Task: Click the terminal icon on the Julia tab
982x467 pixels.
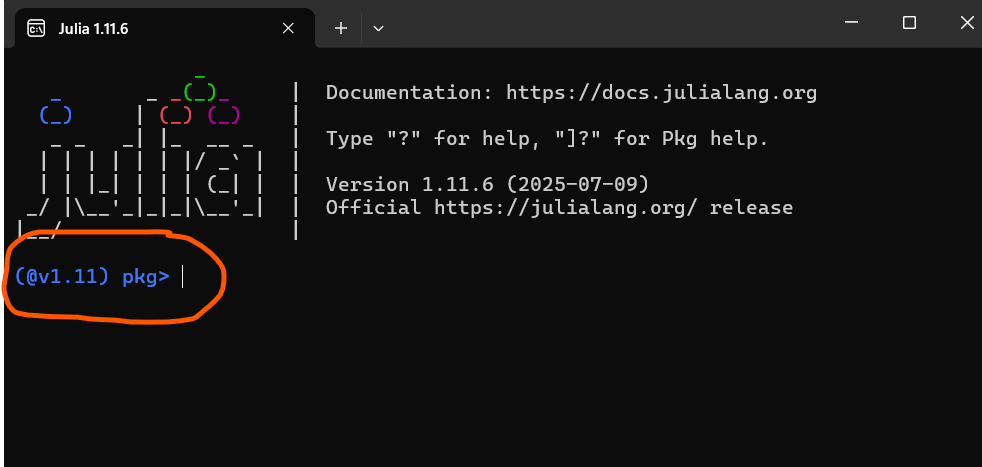Action: 35,28
